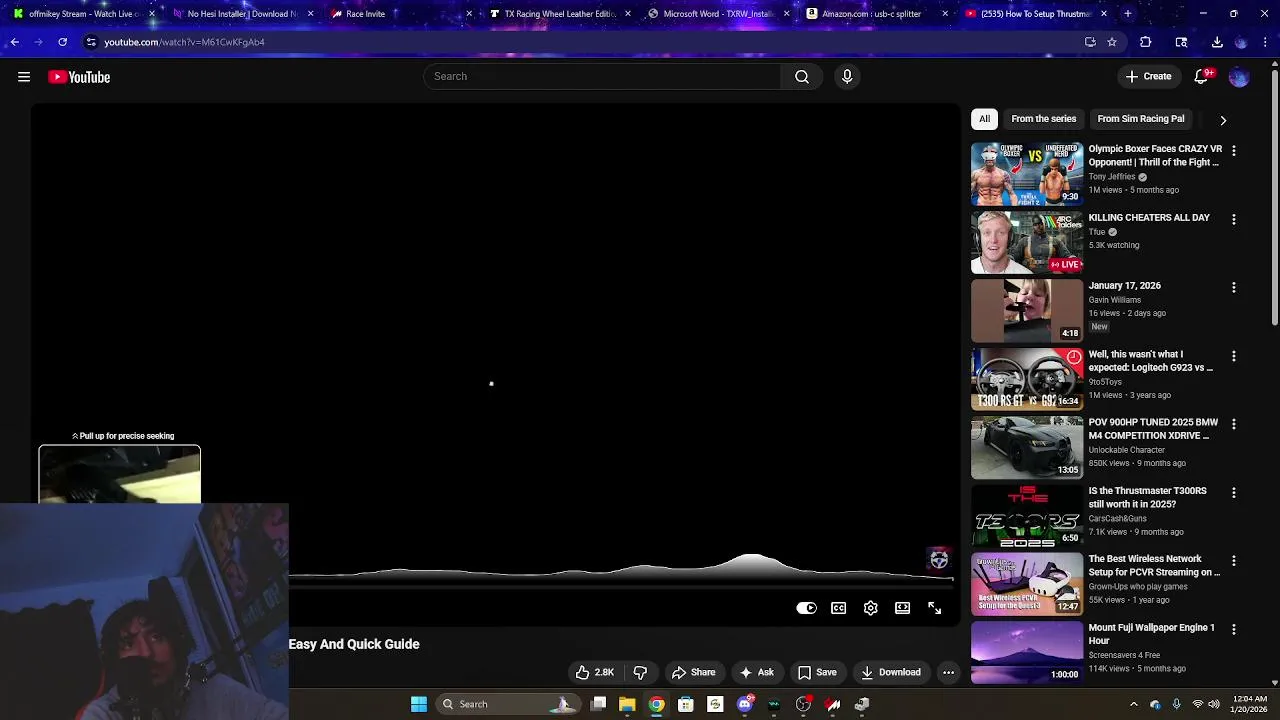Show hidden system tray icons
Image resolution: width=1280 pixels, height=720 pixels.
point(1133,704)
